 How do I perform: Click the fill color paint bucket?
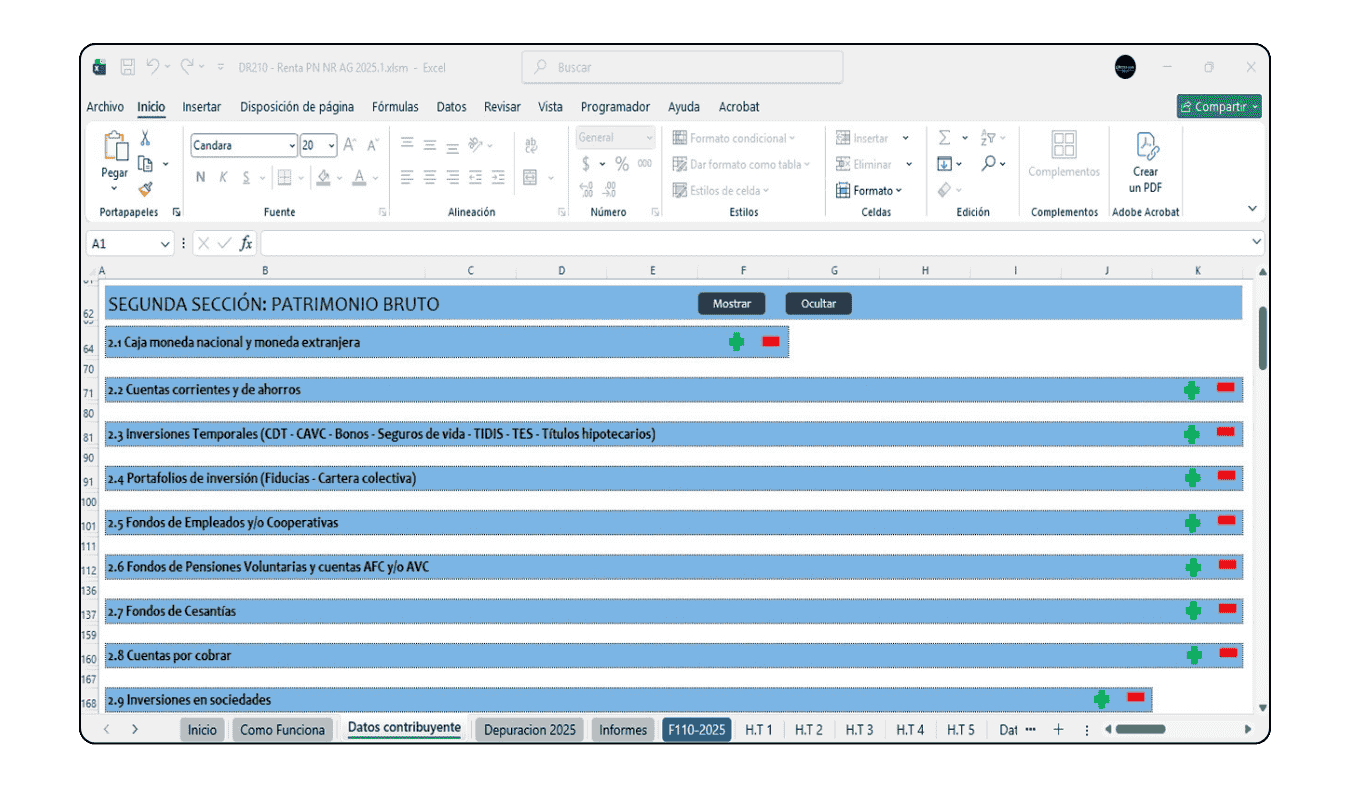(323, 178)
